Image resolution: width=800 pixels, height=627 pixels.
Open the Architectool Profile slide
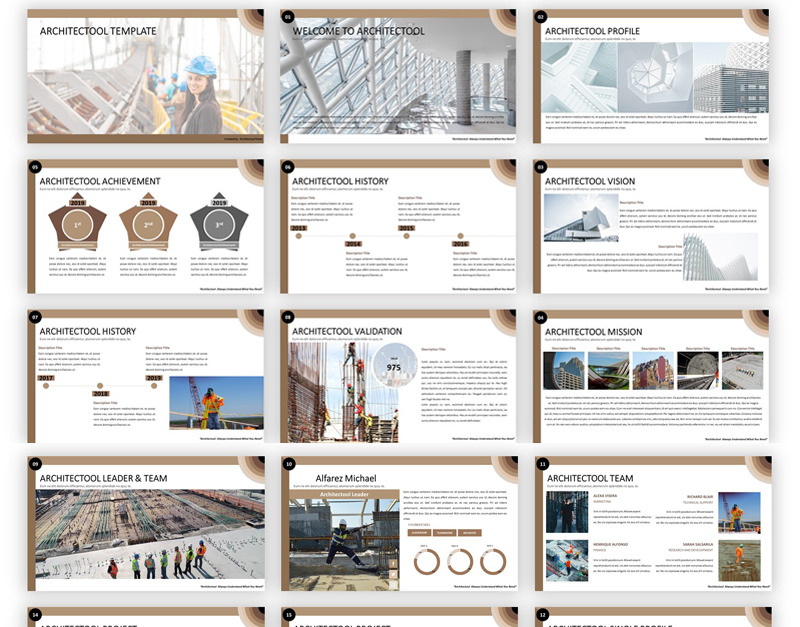tap(651, 76)
